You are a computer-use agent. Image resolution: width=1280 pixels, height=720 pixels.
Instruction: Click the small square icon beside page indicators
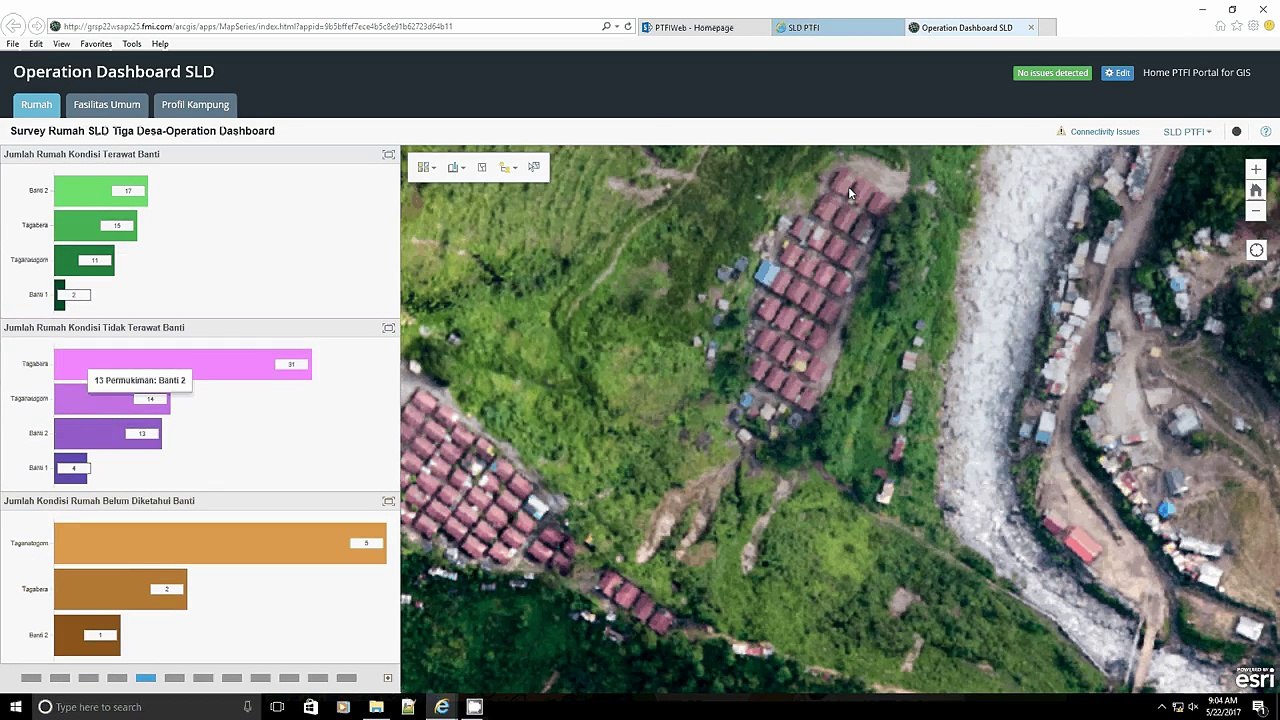pyautogui.click(x=388, y=678)
